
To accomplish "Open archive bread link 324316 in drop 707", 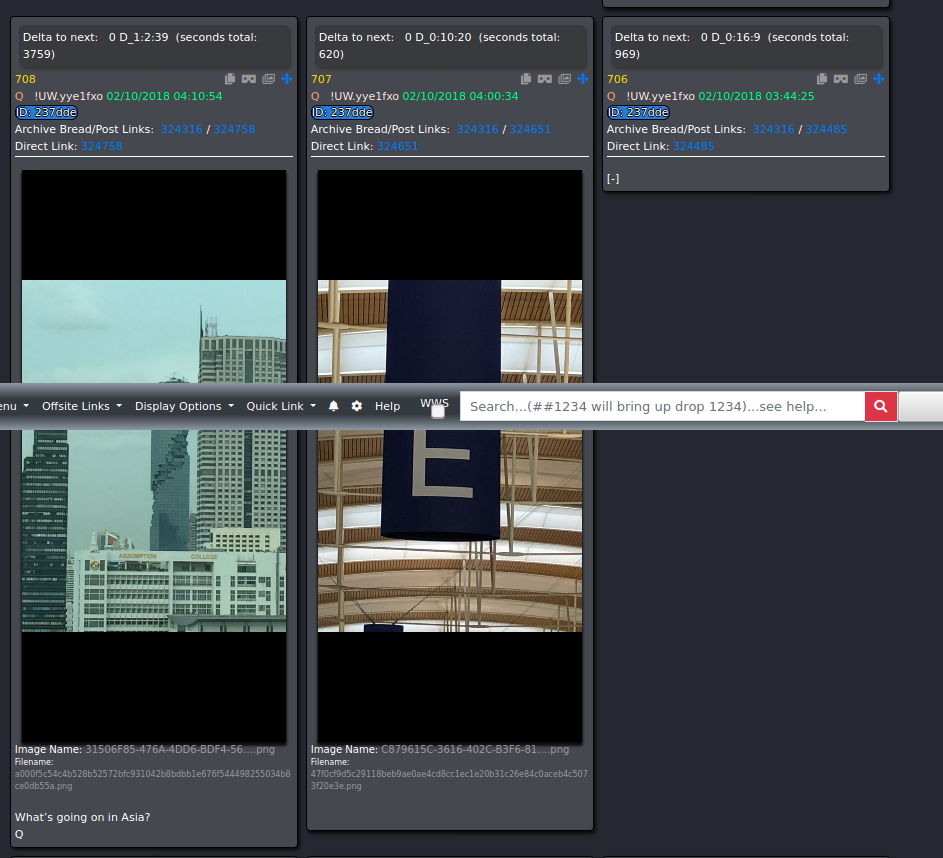I will pyautogui.click(x=478, y=129).
